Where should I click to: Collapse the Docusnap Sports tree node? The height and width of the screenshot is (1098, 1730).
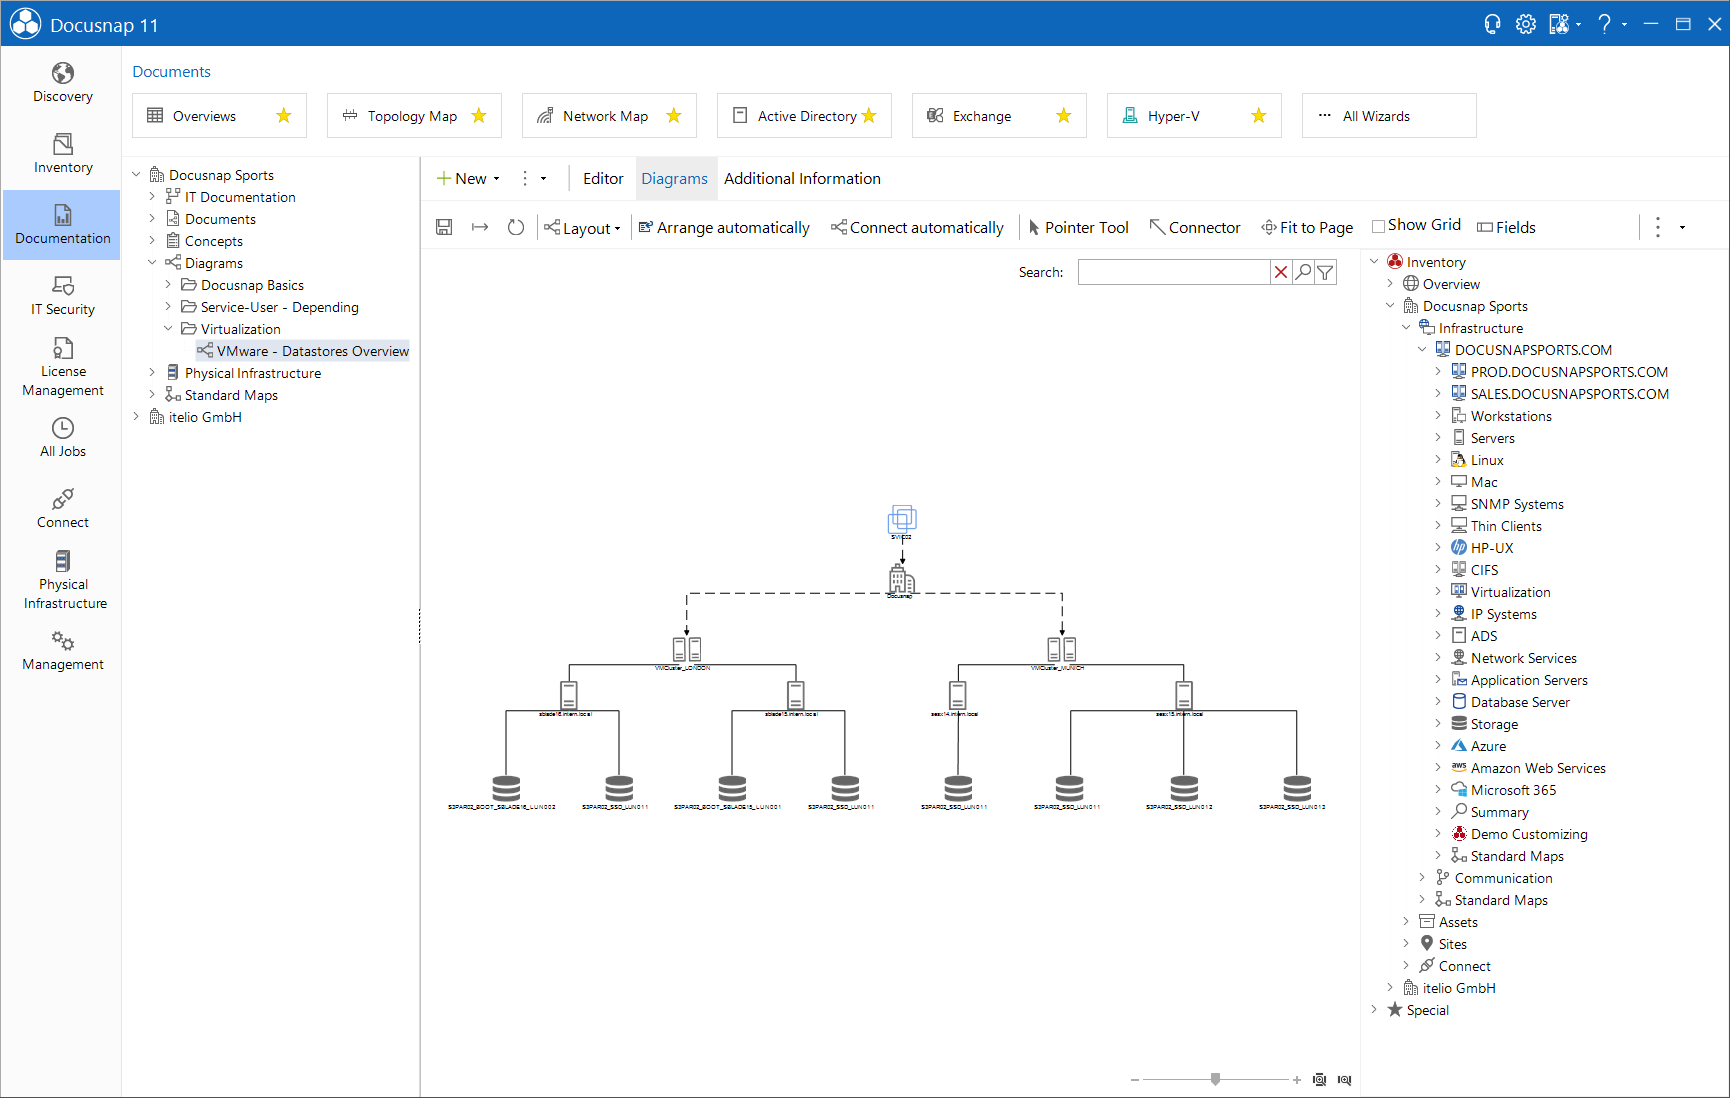[137, 175]
